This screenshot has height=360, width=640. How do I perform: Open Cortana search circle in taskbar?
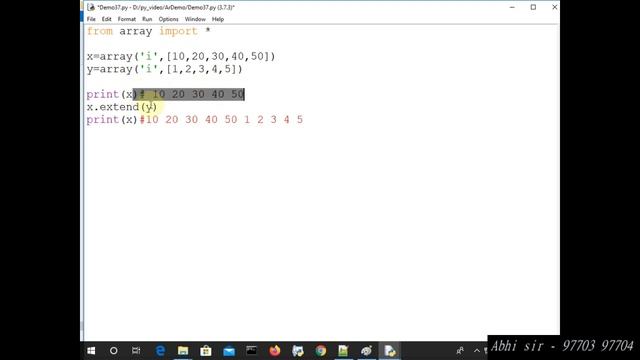coord(113,351)
